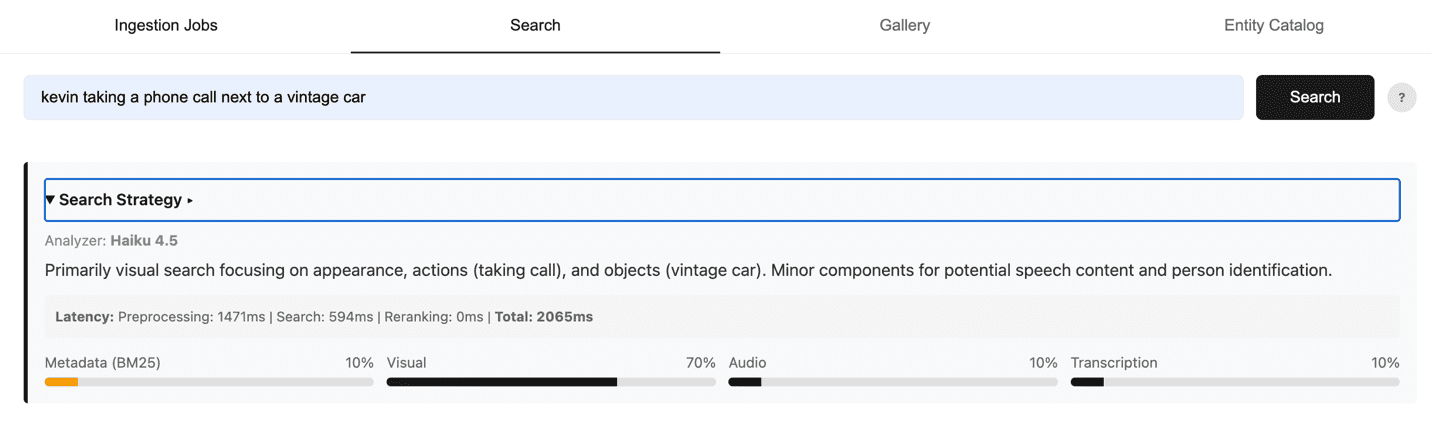This screenshot has width=1431, height=428.
Task: Click the Transcription weight progress bar
Action: pos(1234,382)
